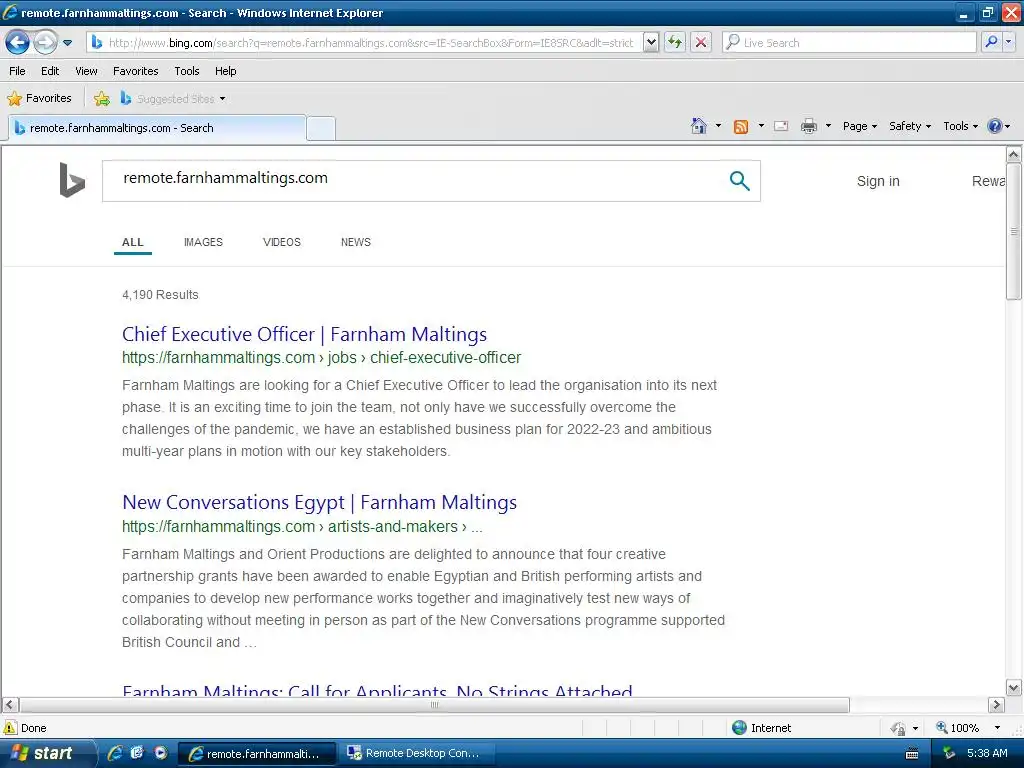Click the Refresh page icon
Viewport: 1024px width, 768px height.
(675, 42)
